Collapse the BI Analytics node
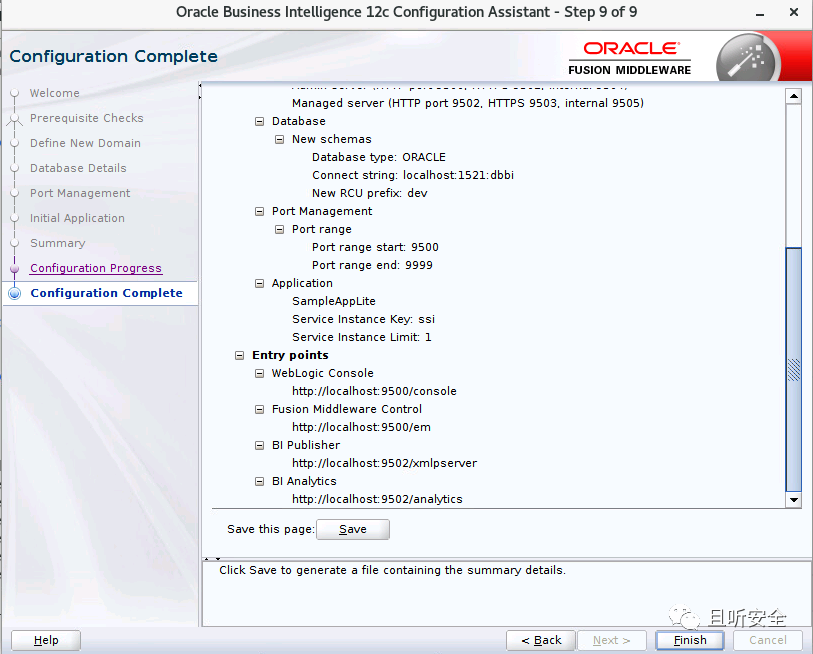Viewport: 813px width, 654px height. tap(259, 481)
